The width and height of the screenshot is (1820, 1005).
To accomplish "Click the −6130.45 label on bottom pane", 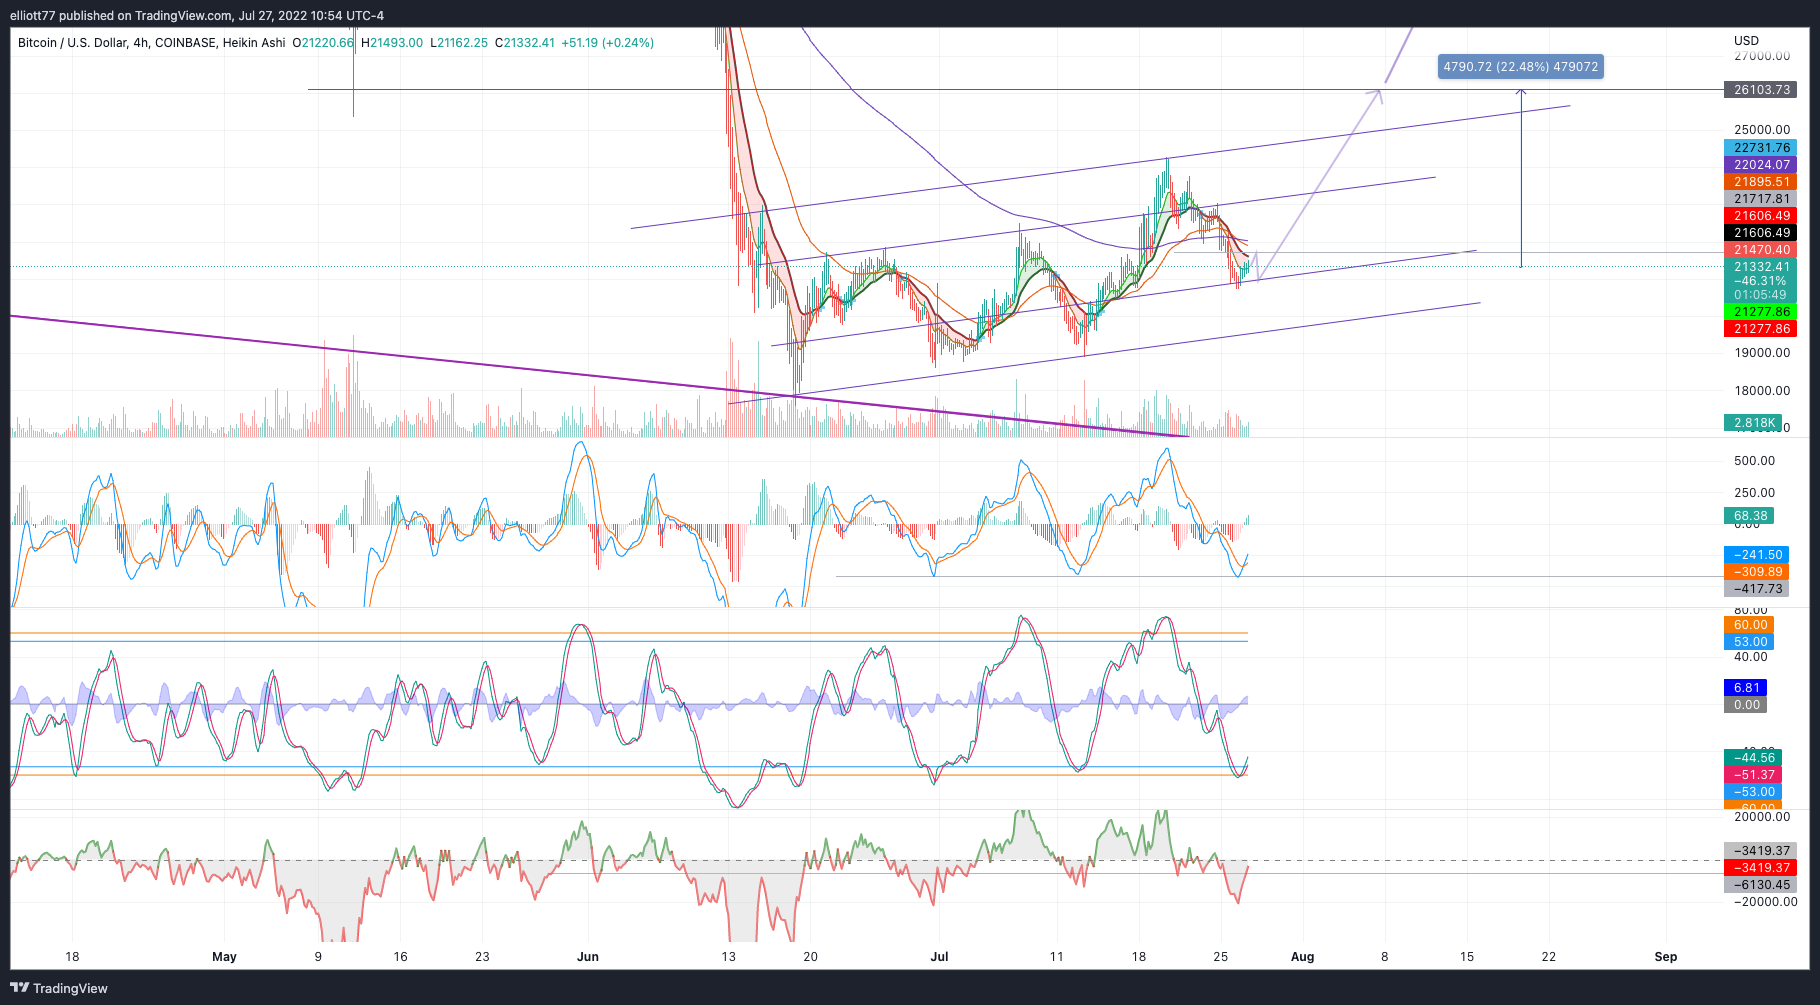I will click(1760, 885).
